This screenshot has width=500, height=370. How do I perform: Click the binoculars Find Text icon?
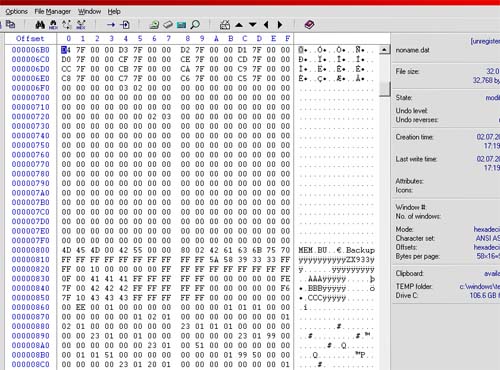40,25
